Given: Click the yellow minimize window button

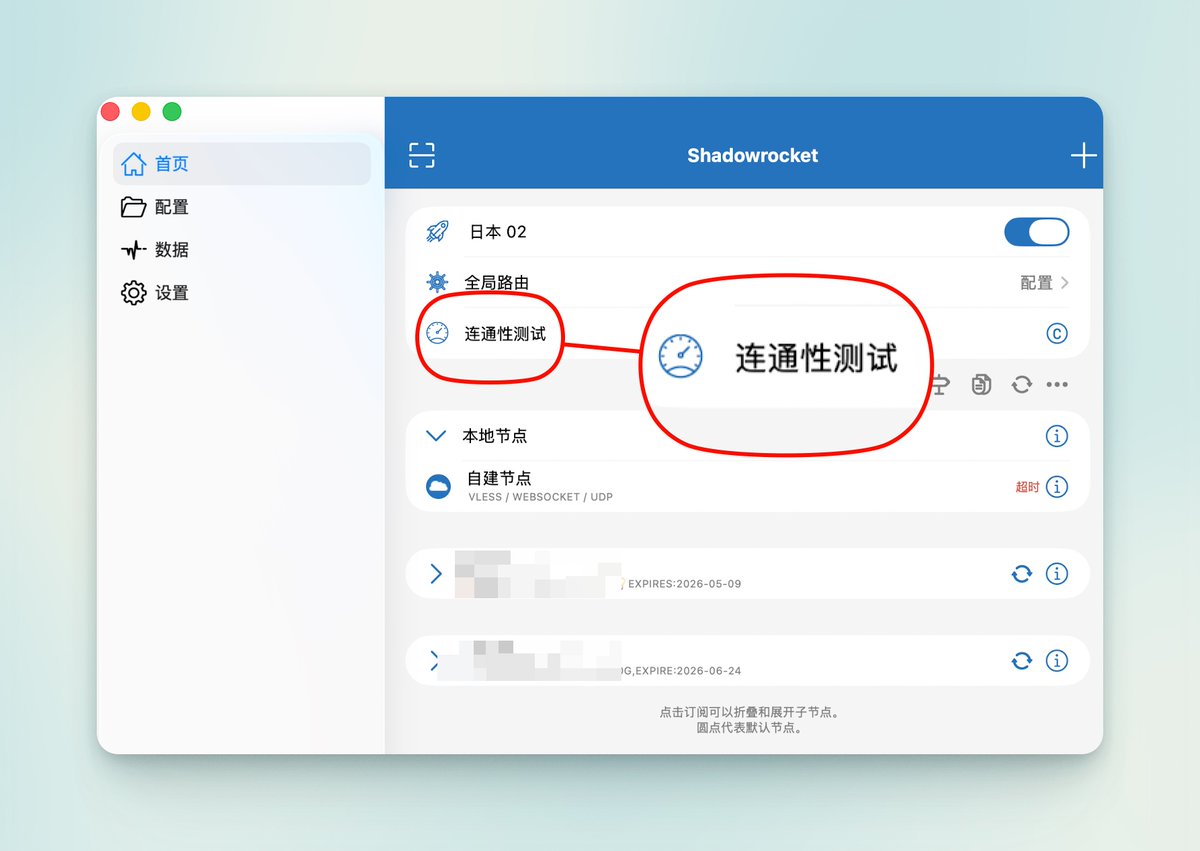Looking at the screenshot, I should pos(141,112).
